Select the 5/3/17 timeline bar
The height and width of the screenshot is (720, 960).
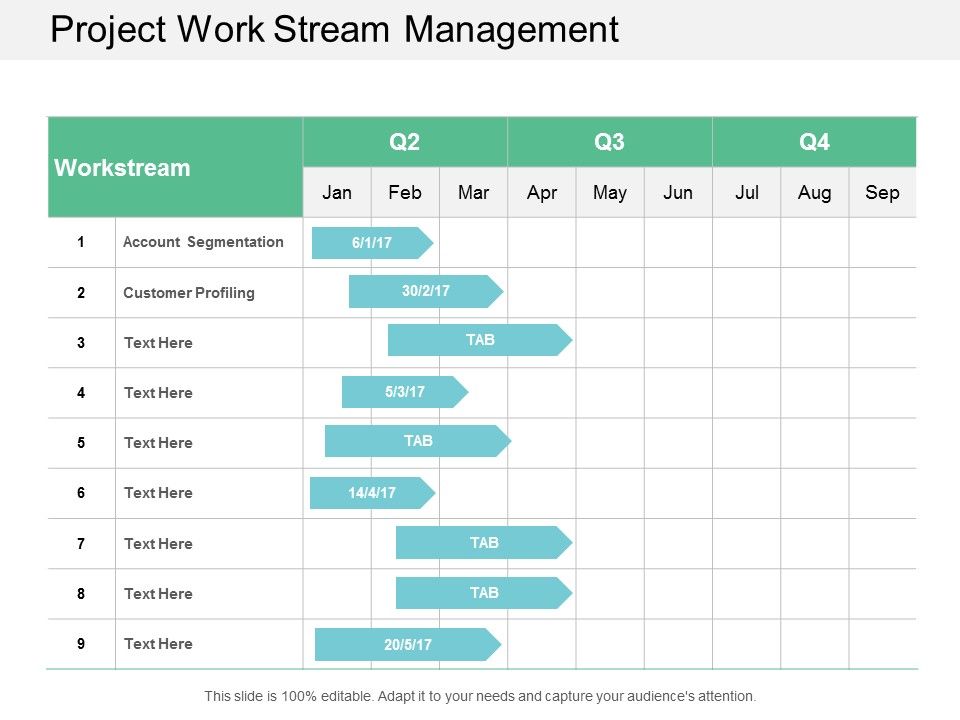pos(405,392)
